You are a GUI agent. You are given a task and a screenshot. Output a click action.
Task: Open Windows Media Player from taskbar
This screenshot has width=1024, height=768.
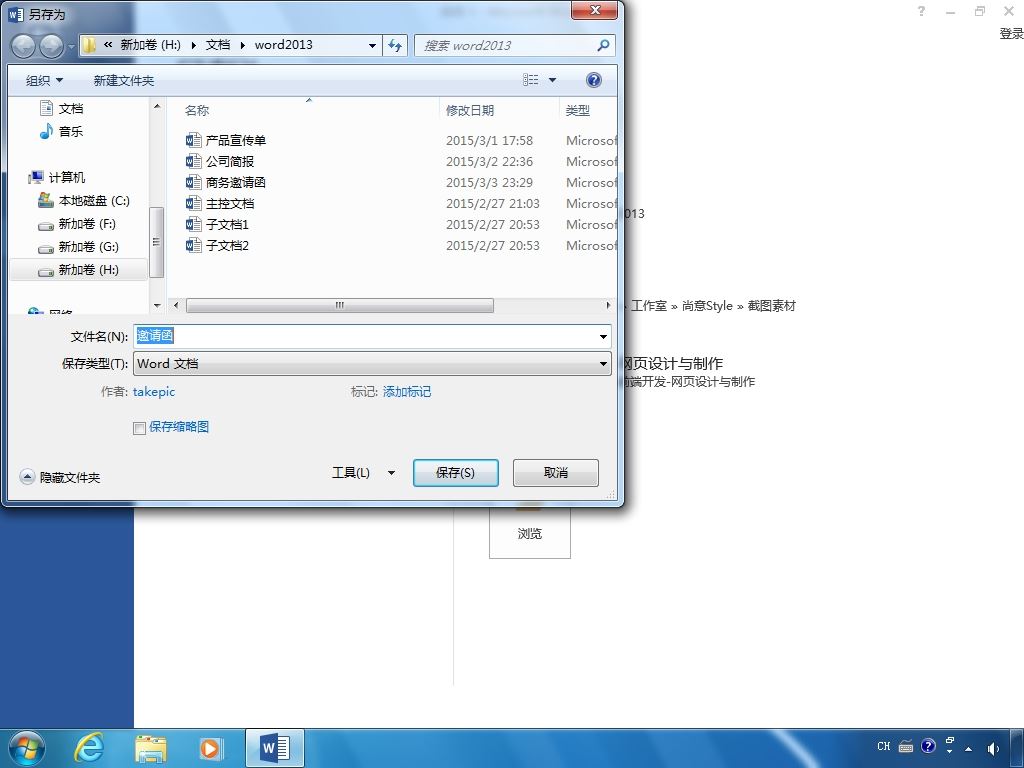point(211,748)
